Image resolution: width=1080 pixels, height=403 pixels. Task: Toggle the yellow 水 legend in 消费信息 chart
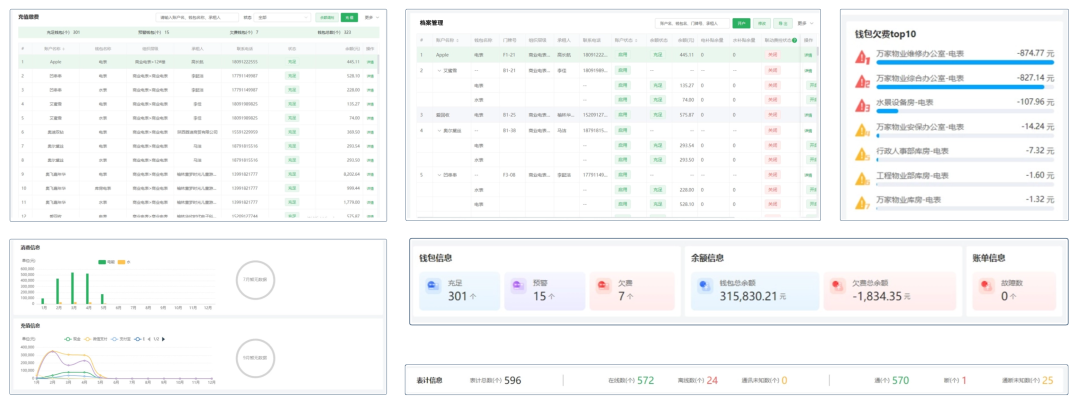click(124, 262)
